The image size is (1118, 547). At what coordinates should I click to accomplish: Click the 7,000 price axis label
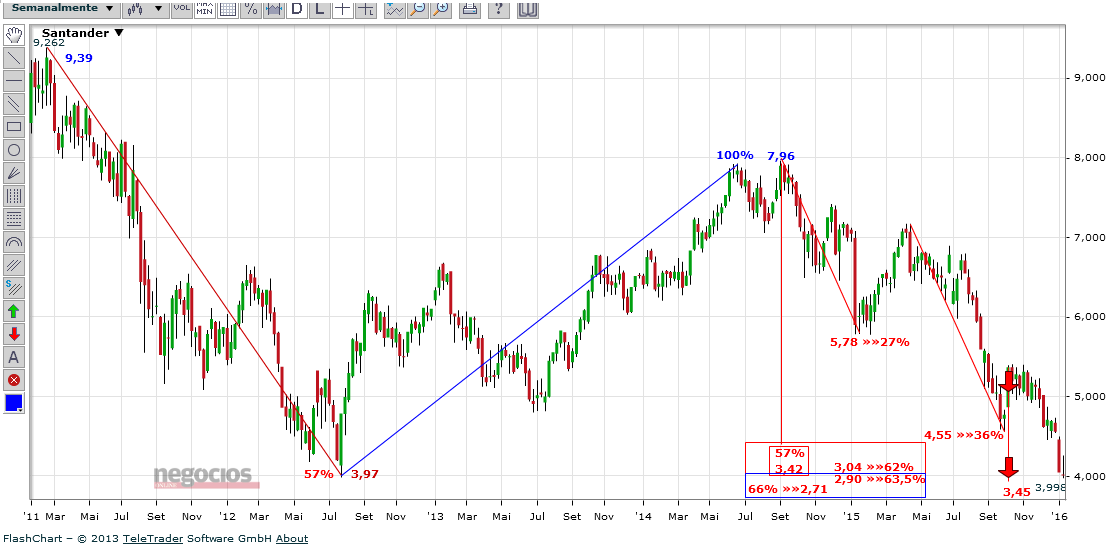pyautogui.click(x=1087, y=237)
